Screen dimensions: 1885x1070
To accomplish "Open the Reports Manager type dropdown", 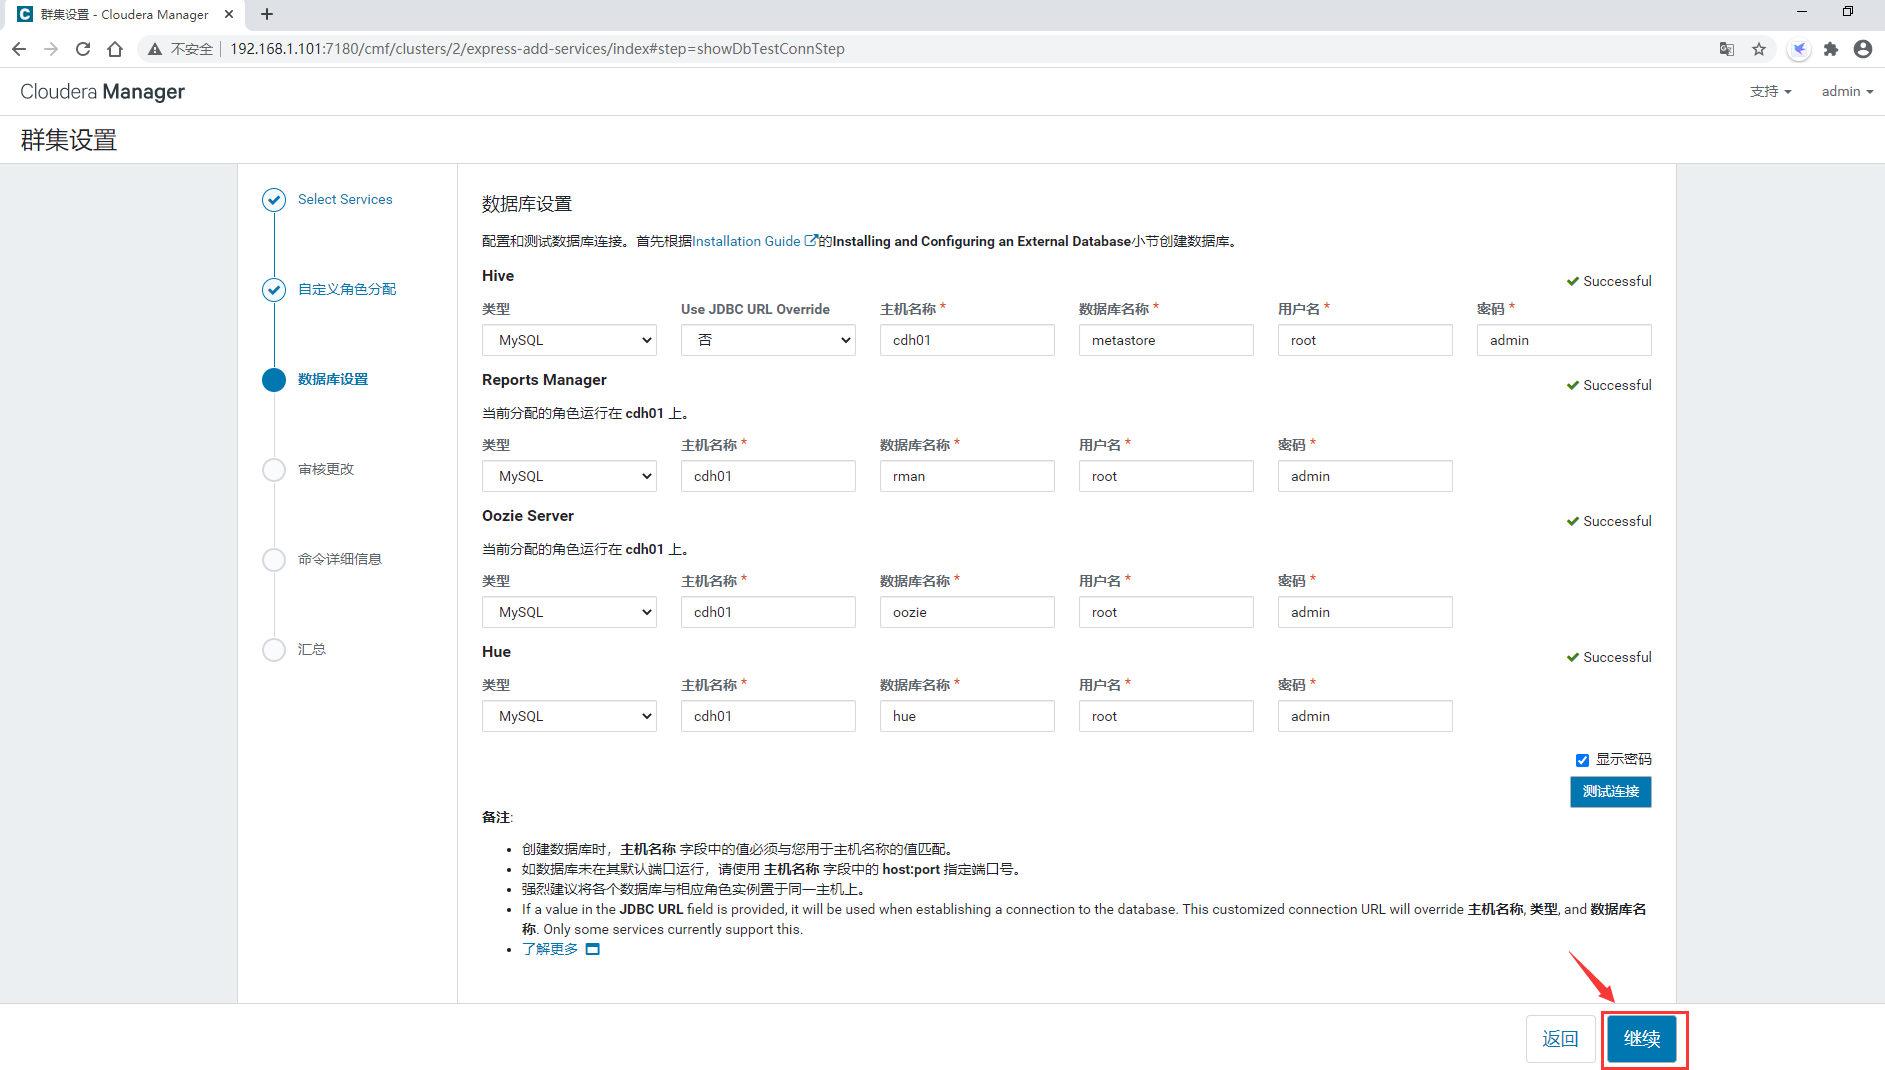I will (569, 476).
